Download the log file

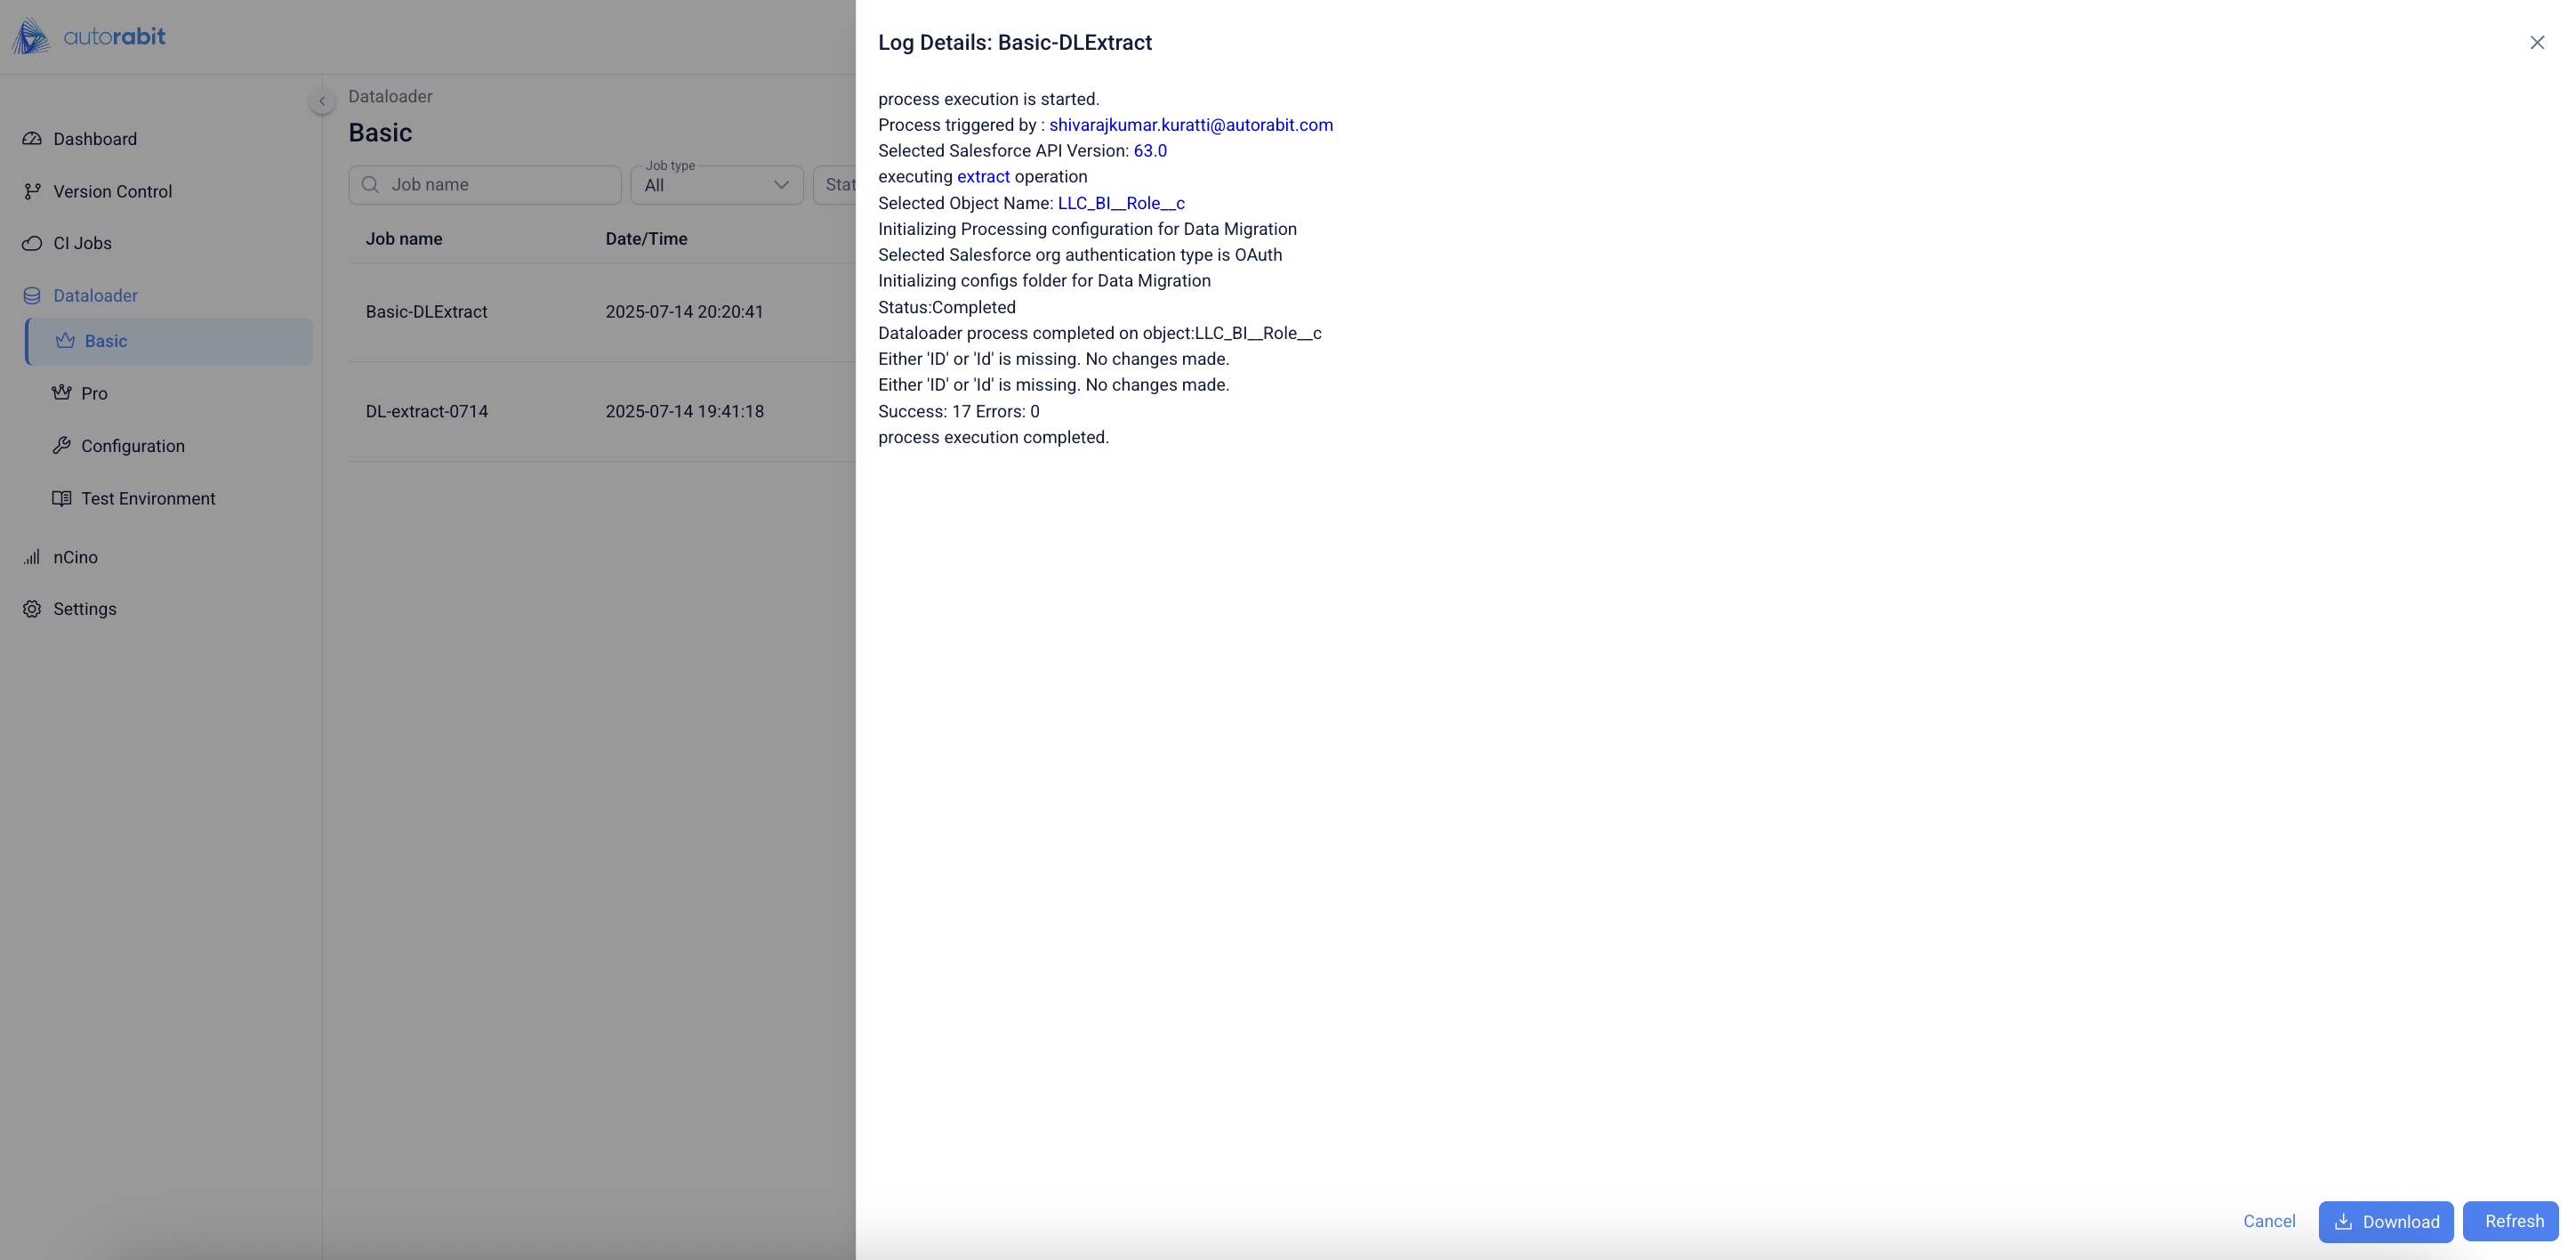[x=2385, y=1221]
